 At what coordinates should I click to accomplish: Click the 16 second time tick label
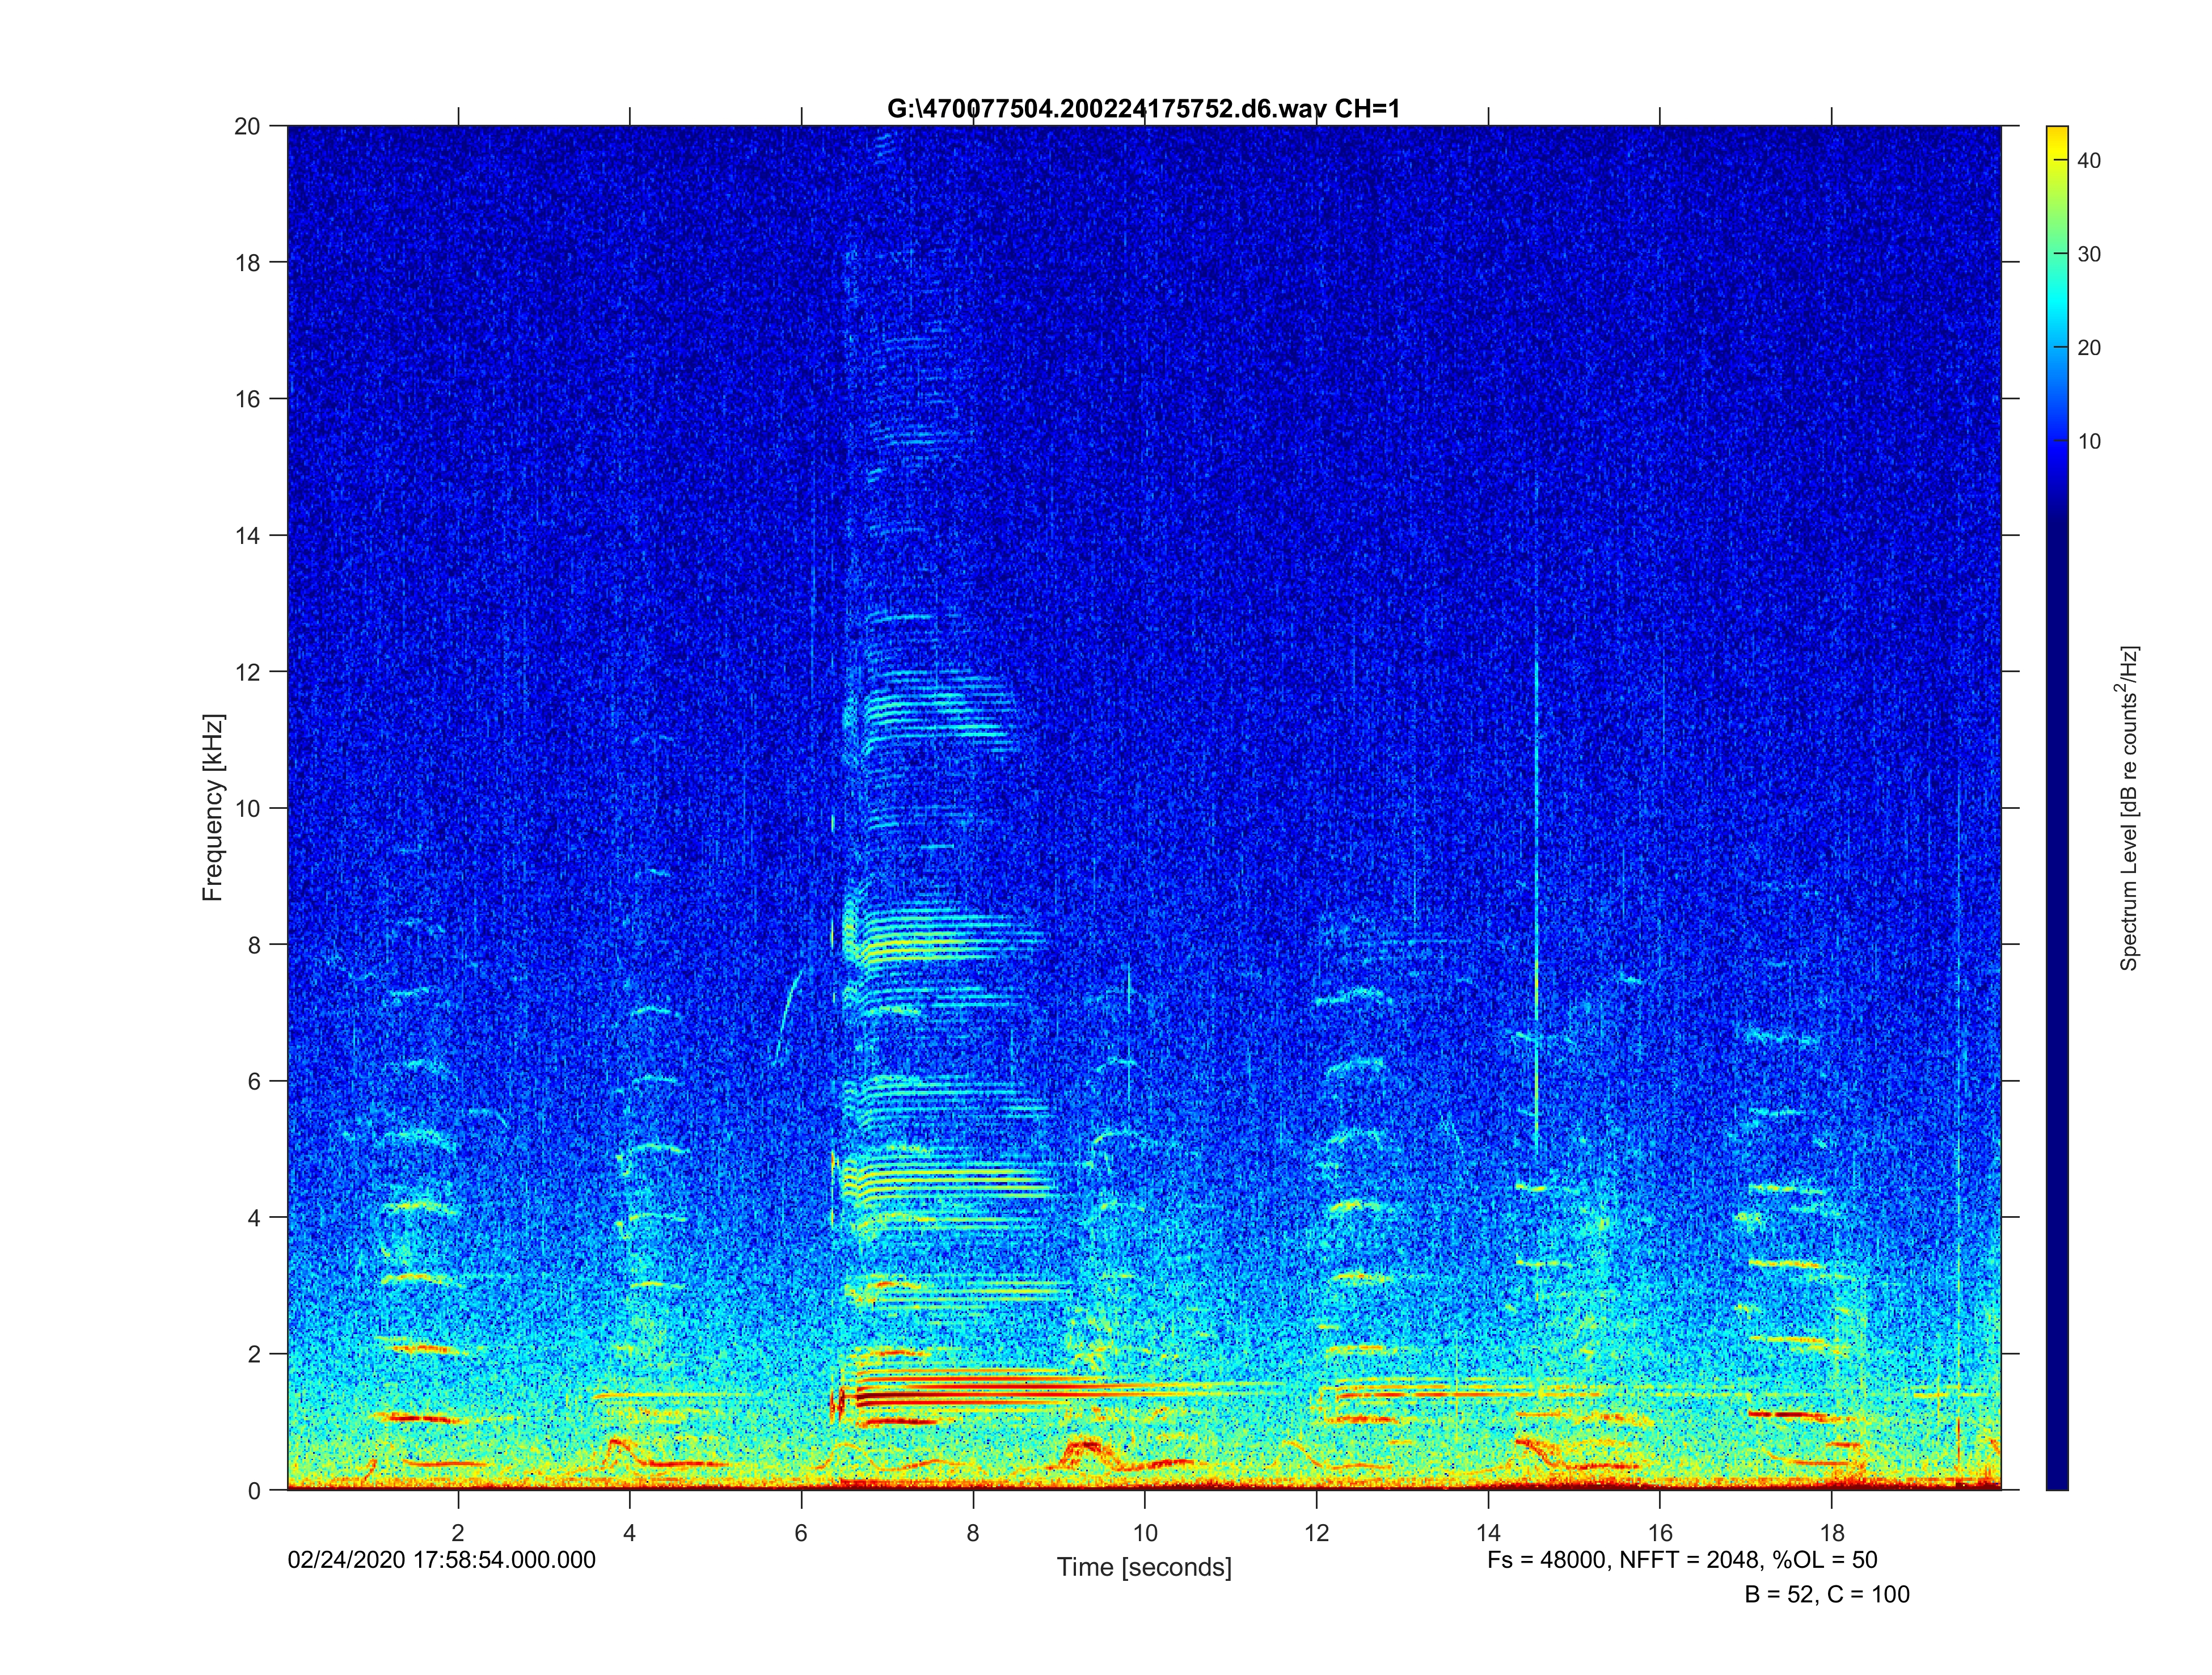coord(1660,1533)
